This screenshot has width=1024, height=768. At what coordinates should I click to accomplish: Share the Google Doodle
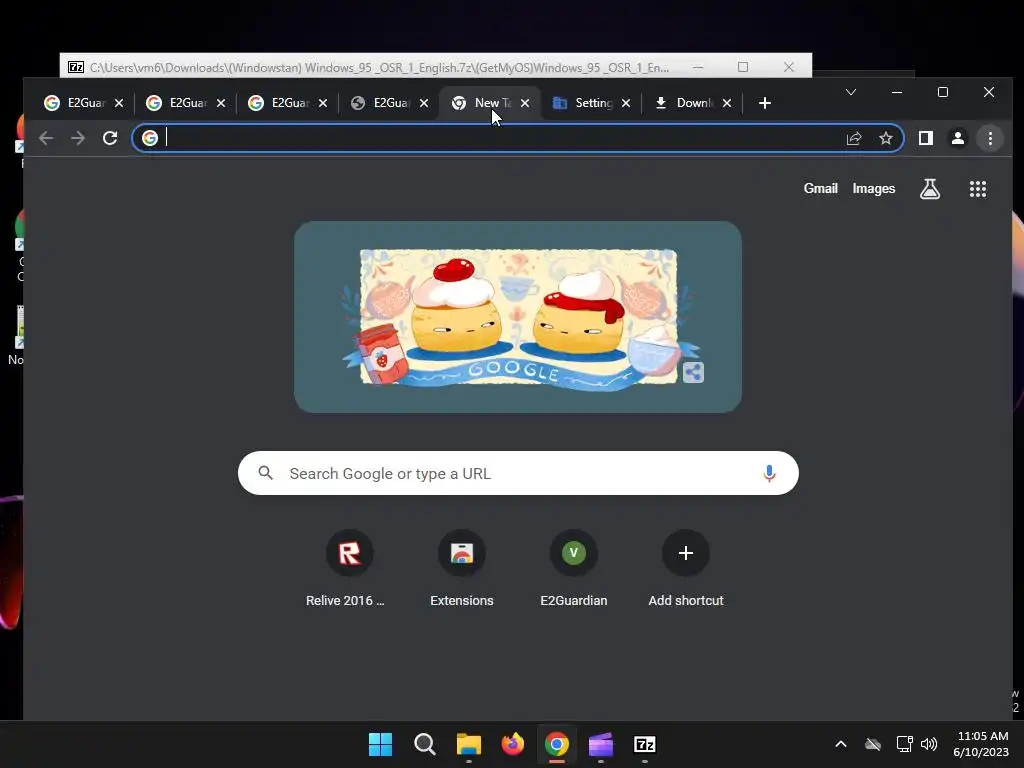pos(693,372)
